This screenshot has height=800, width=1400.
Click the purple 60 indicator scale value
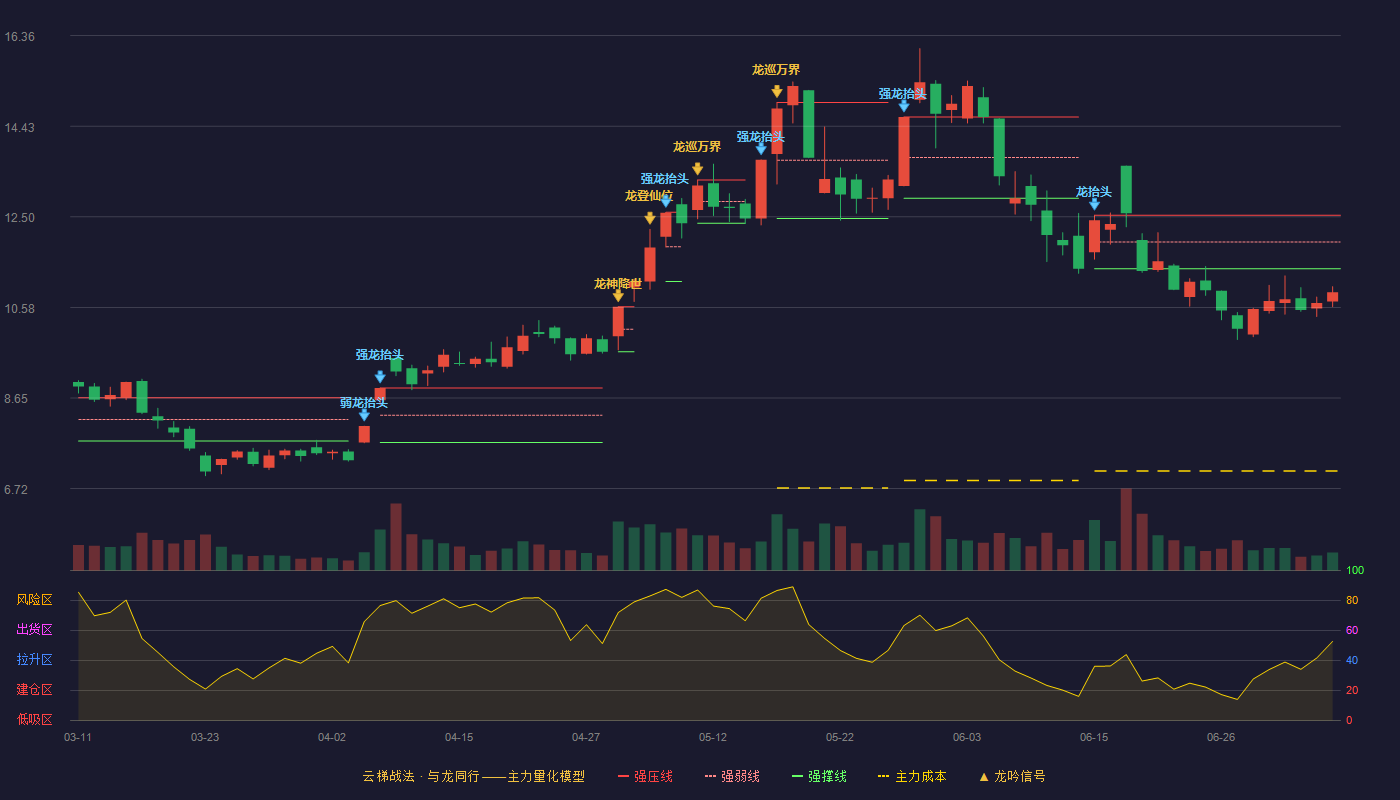point(1352,631)
